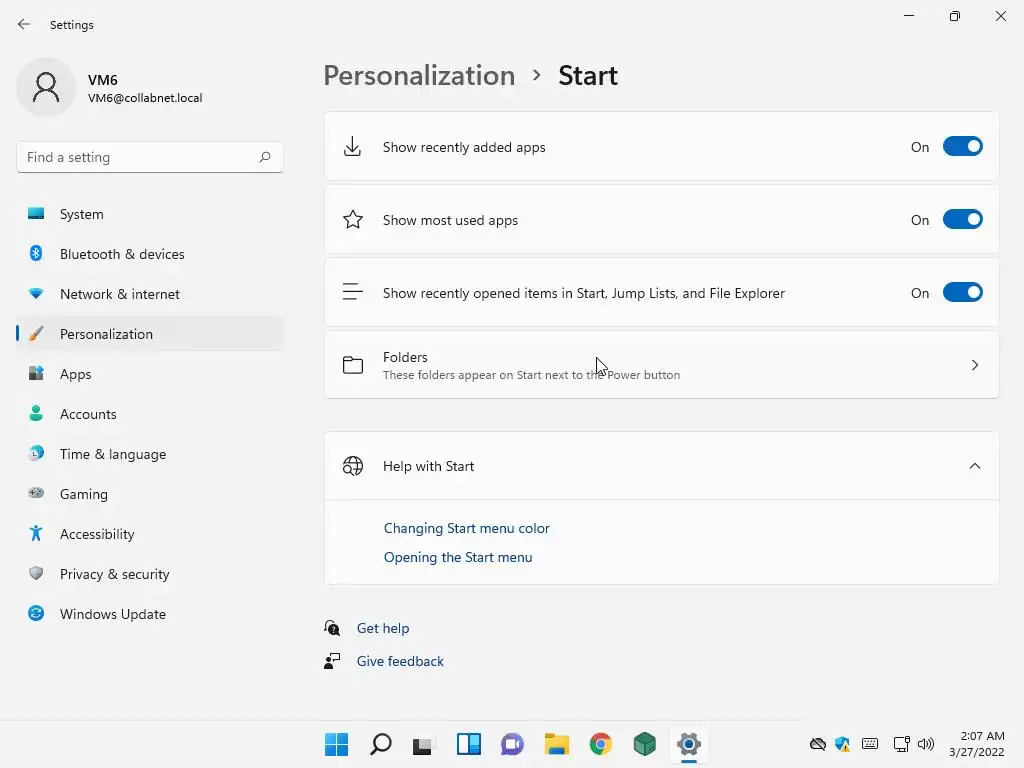1024x768 pixels.
Task: Open the Folders settings chevron
Action: click(x=974, y=365)
